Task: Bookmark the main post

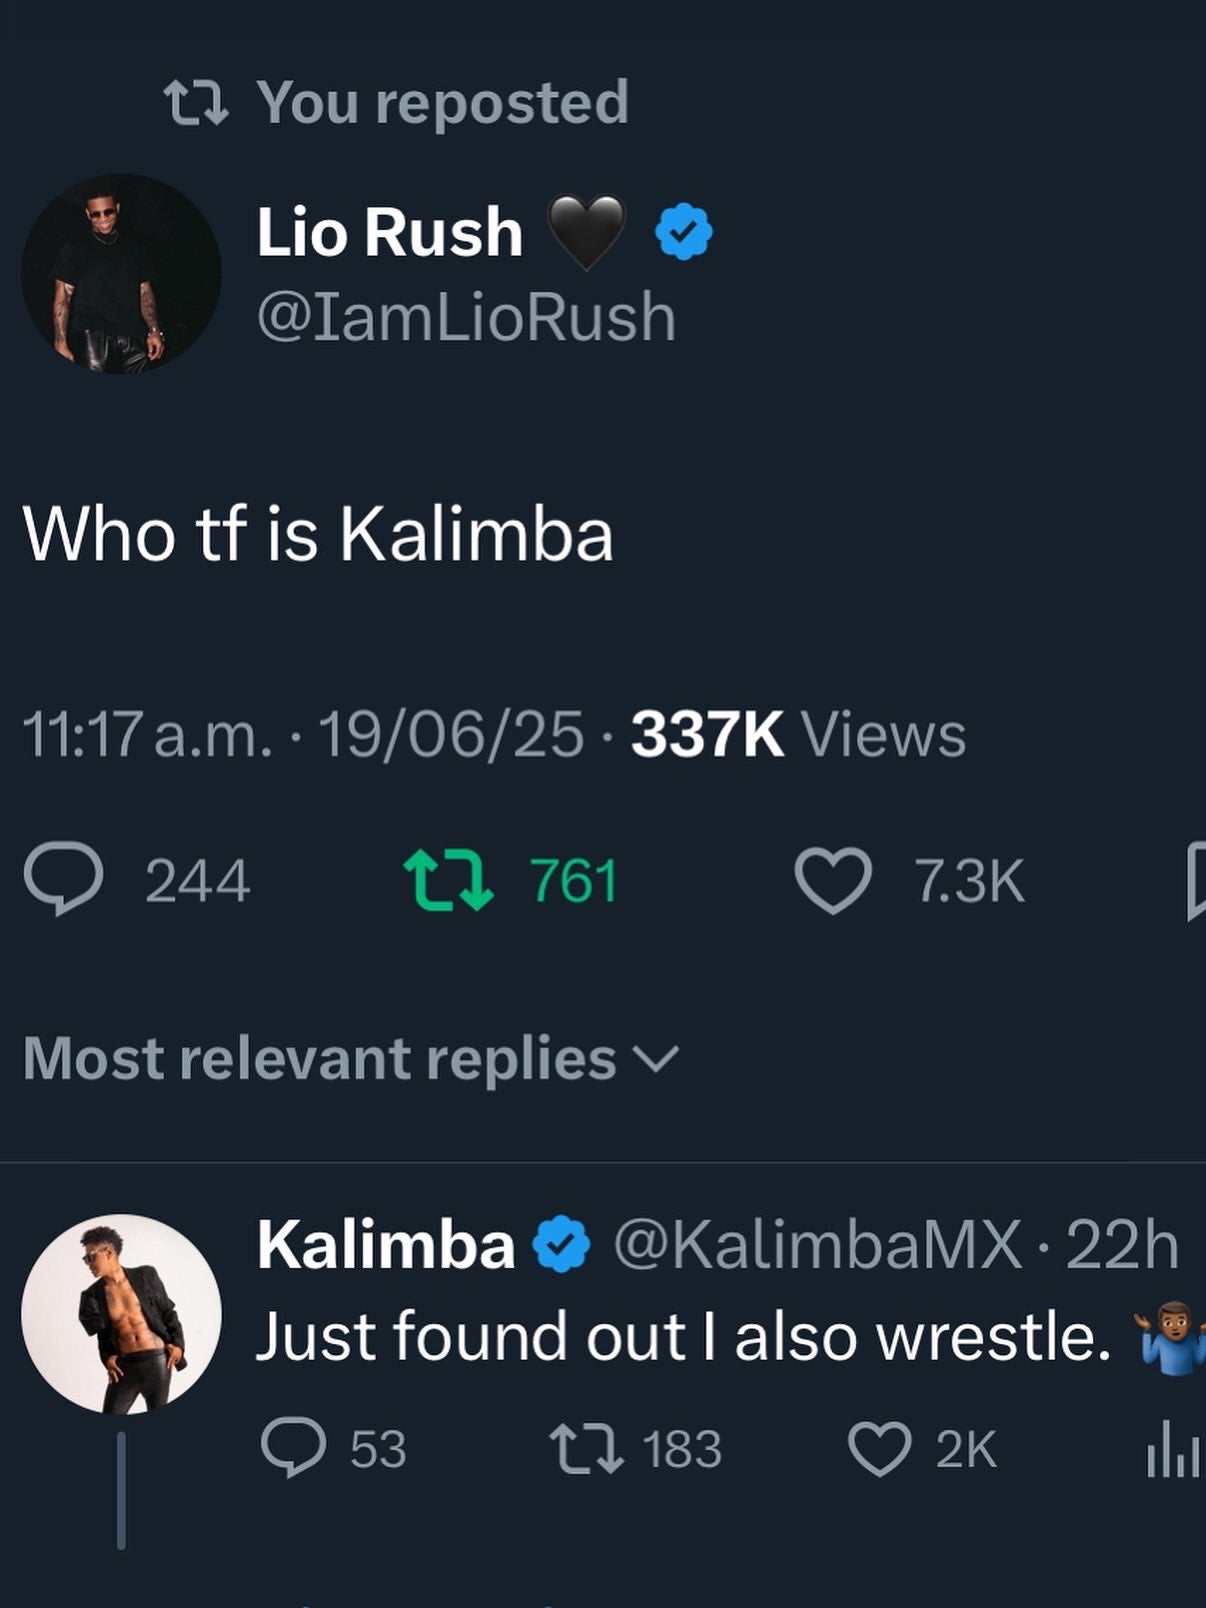Action: coord(1196,880)
